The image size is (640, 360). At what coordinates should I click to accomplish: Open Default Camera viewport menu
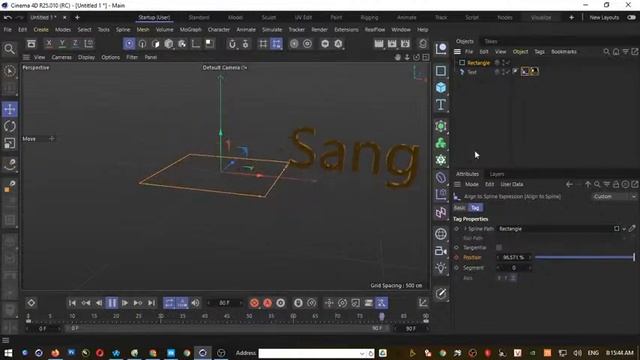click(x=224, y=68)
